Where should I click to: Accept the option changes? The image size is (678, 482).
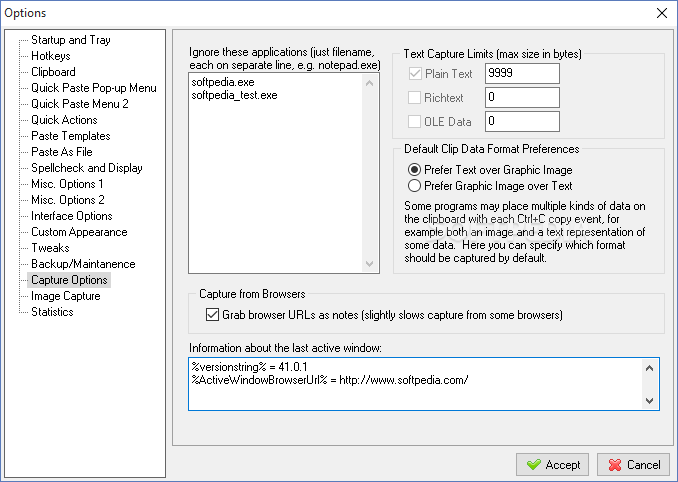coord(552,465)
